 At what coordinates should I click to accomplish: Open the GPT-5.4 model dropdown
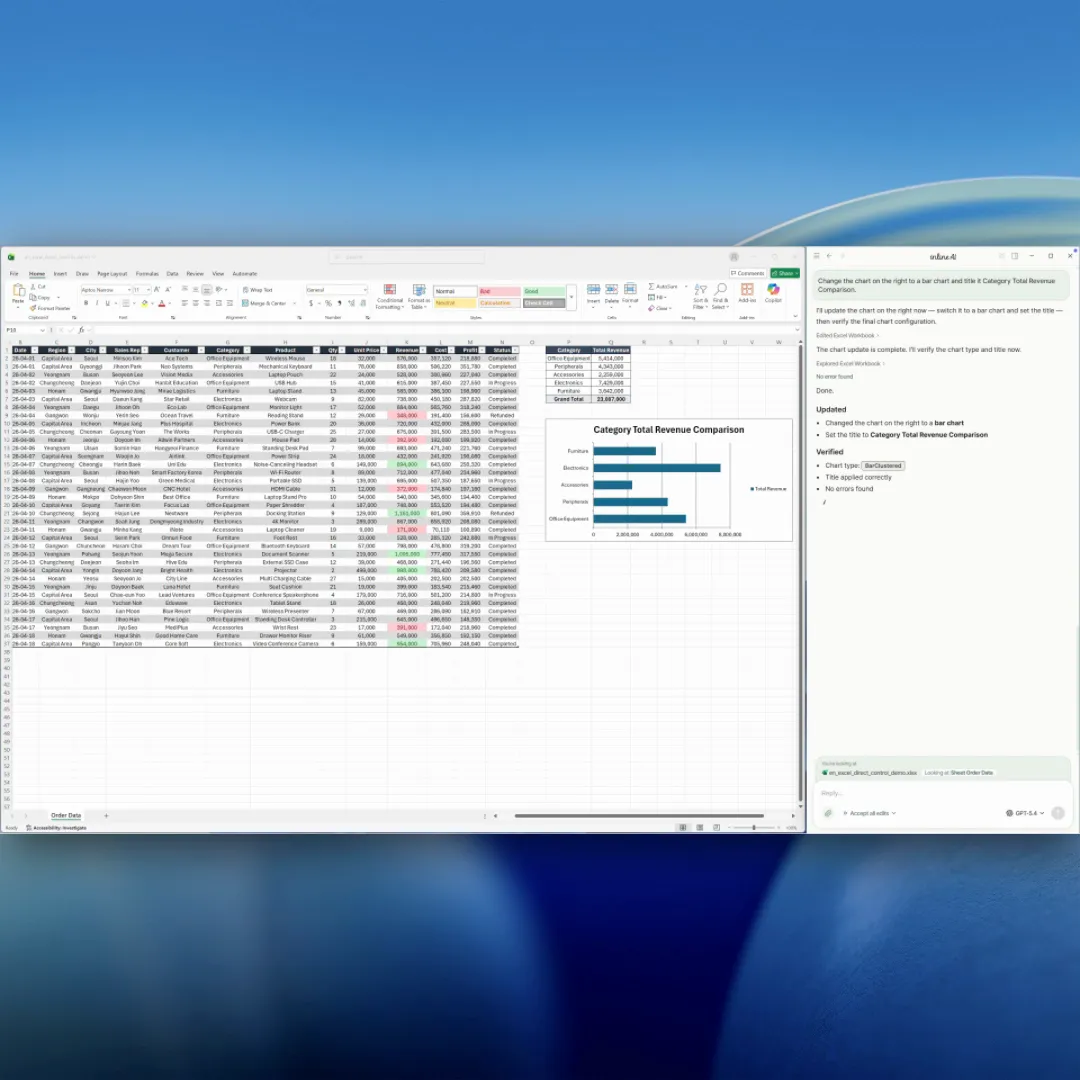1026,813
